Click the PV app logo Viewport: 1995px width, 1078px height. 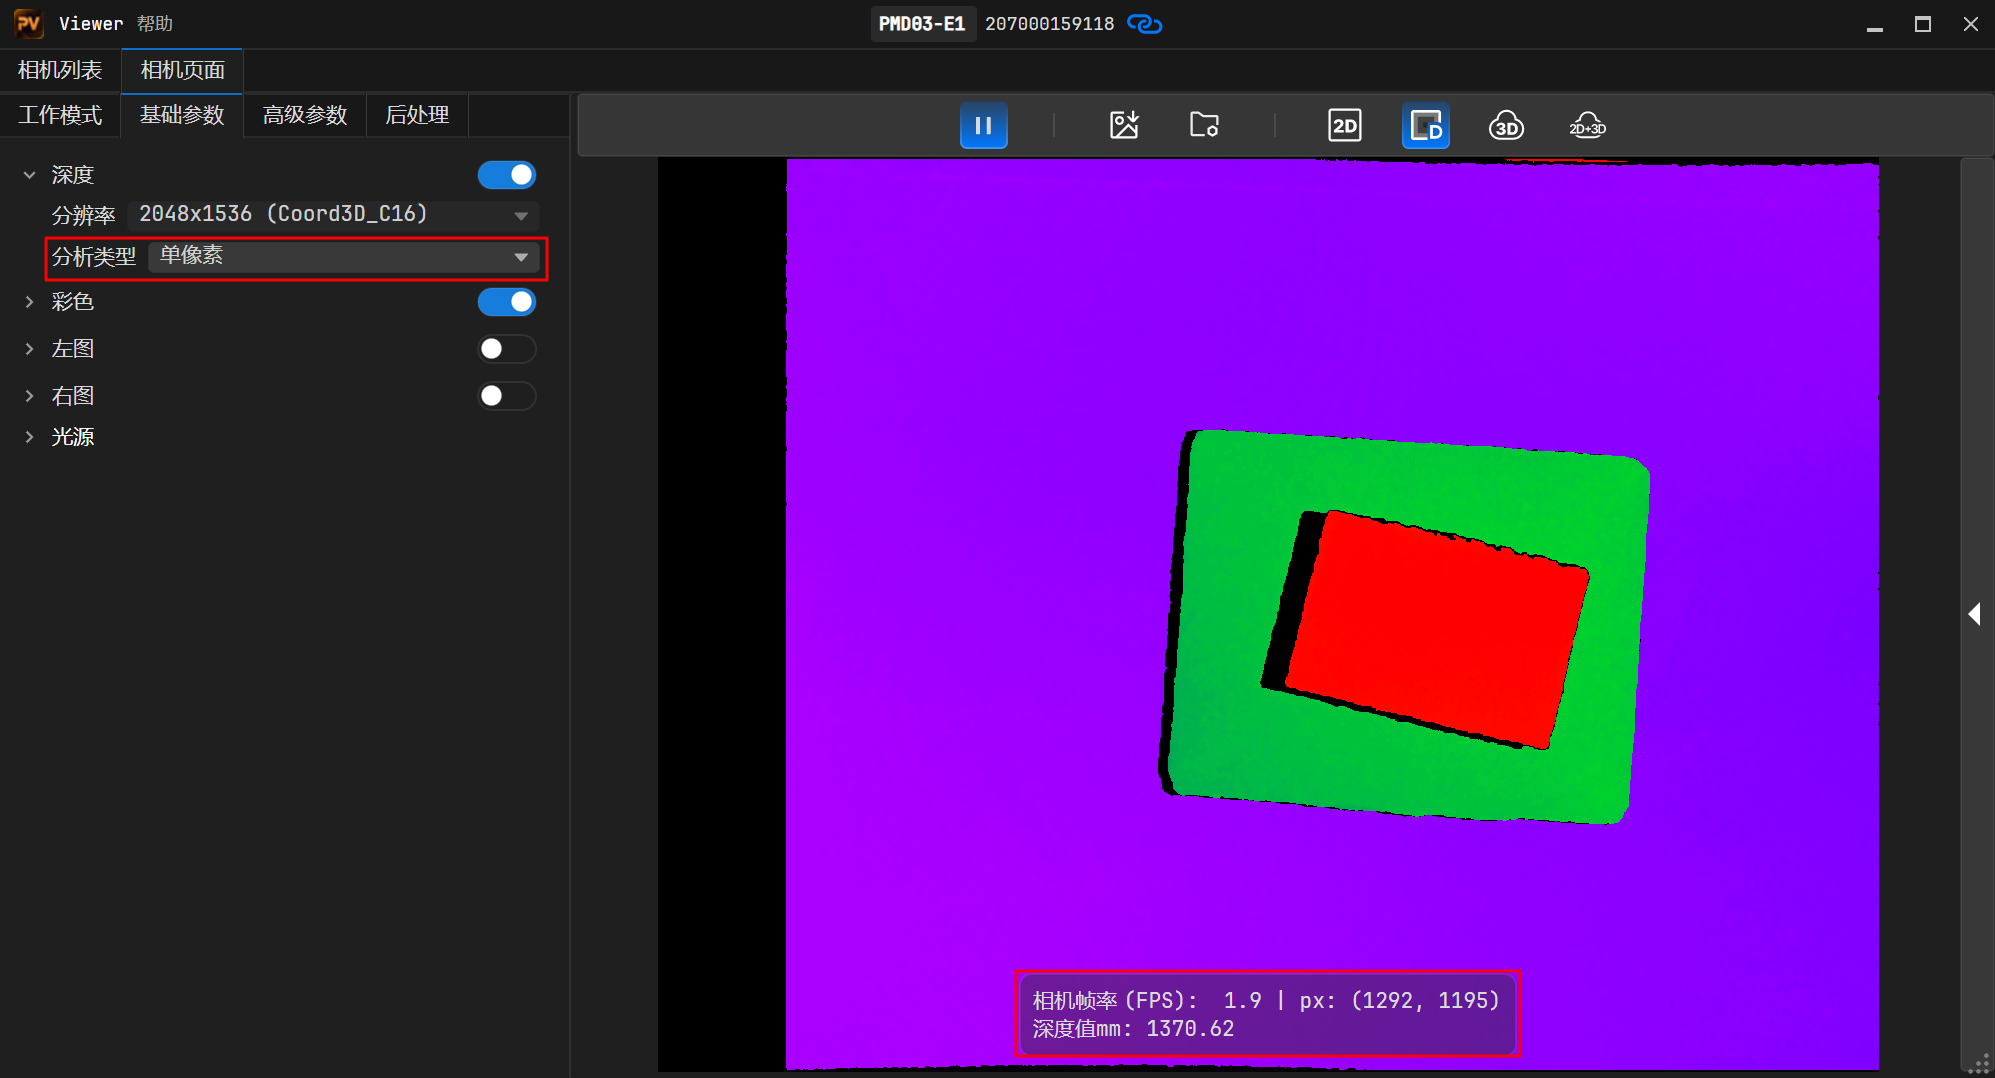pos(28,23)
